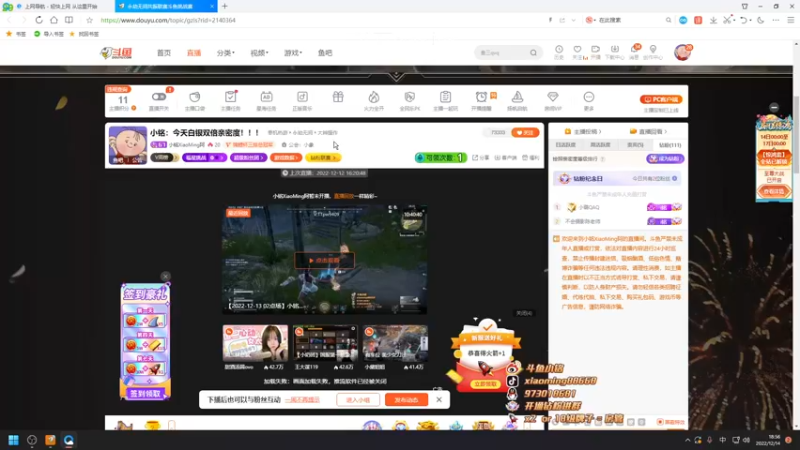Screen dimensions: 800x450
Task: Open the browser icon in taskbar
Action: point(68,440)
